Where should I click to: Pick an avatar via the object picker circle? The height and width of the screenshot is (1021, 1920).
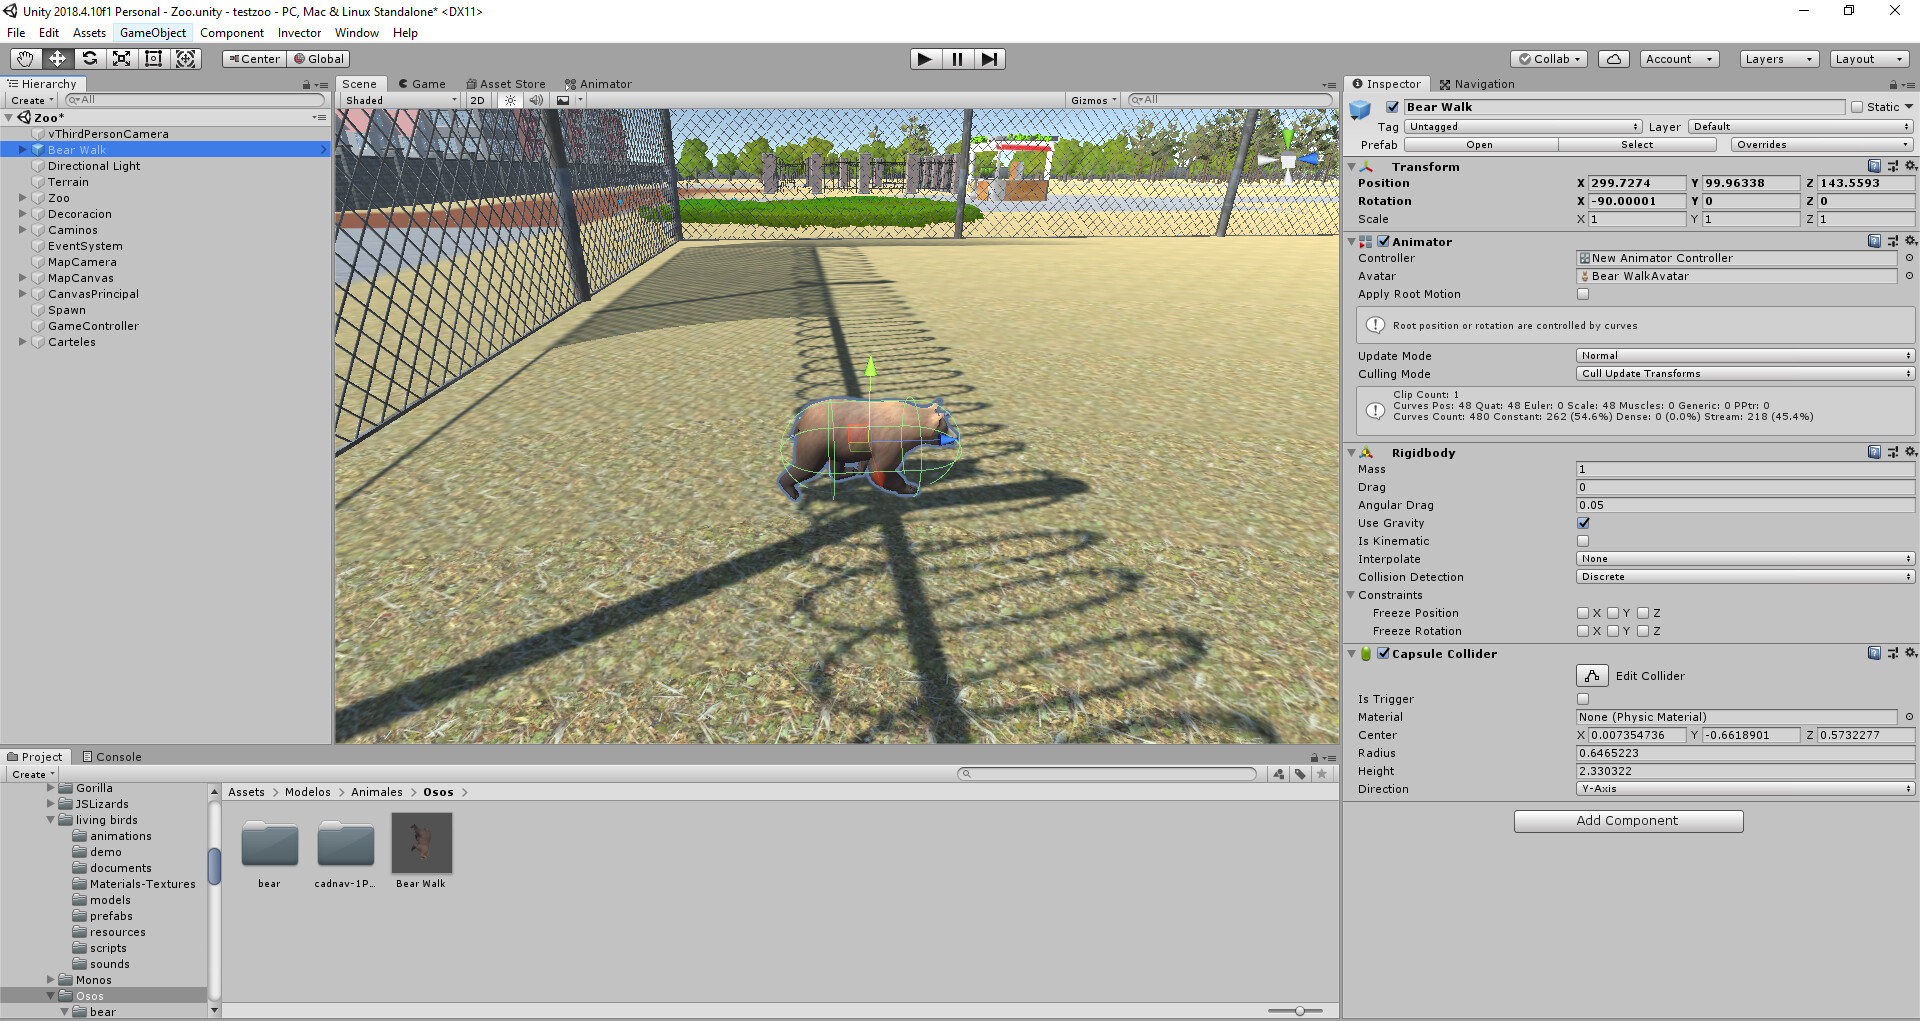(1909, 276)
